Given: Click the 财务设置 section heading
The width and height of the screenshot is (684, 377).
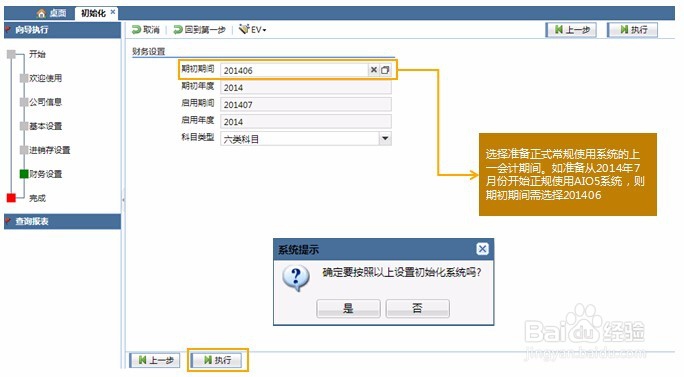Looking at the screenshot, I should (149, 51).
